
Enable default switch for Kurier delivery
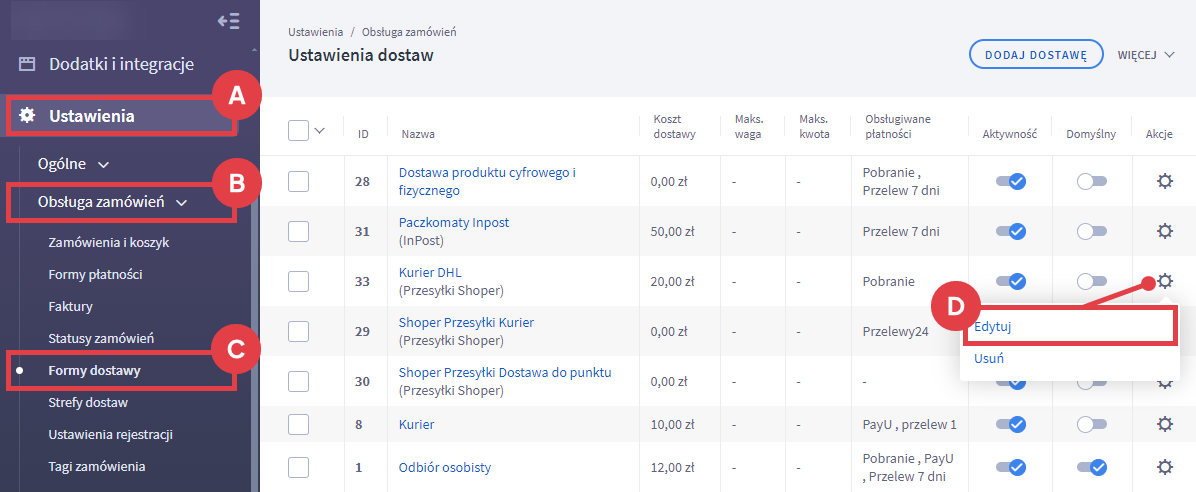1091,424
